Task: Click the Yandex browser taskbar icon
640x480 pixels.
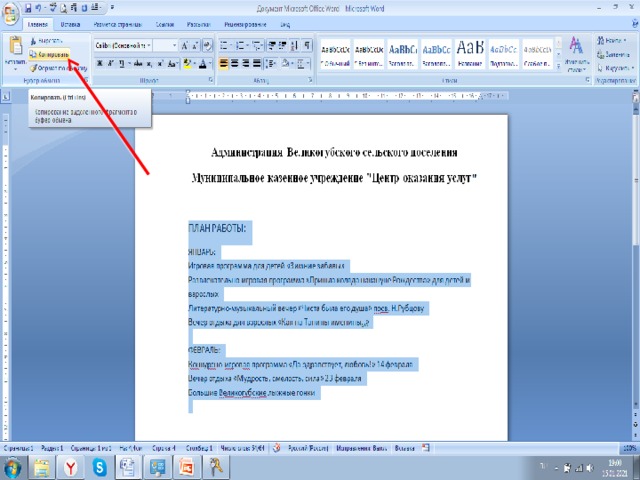Action: click(70, 466)
